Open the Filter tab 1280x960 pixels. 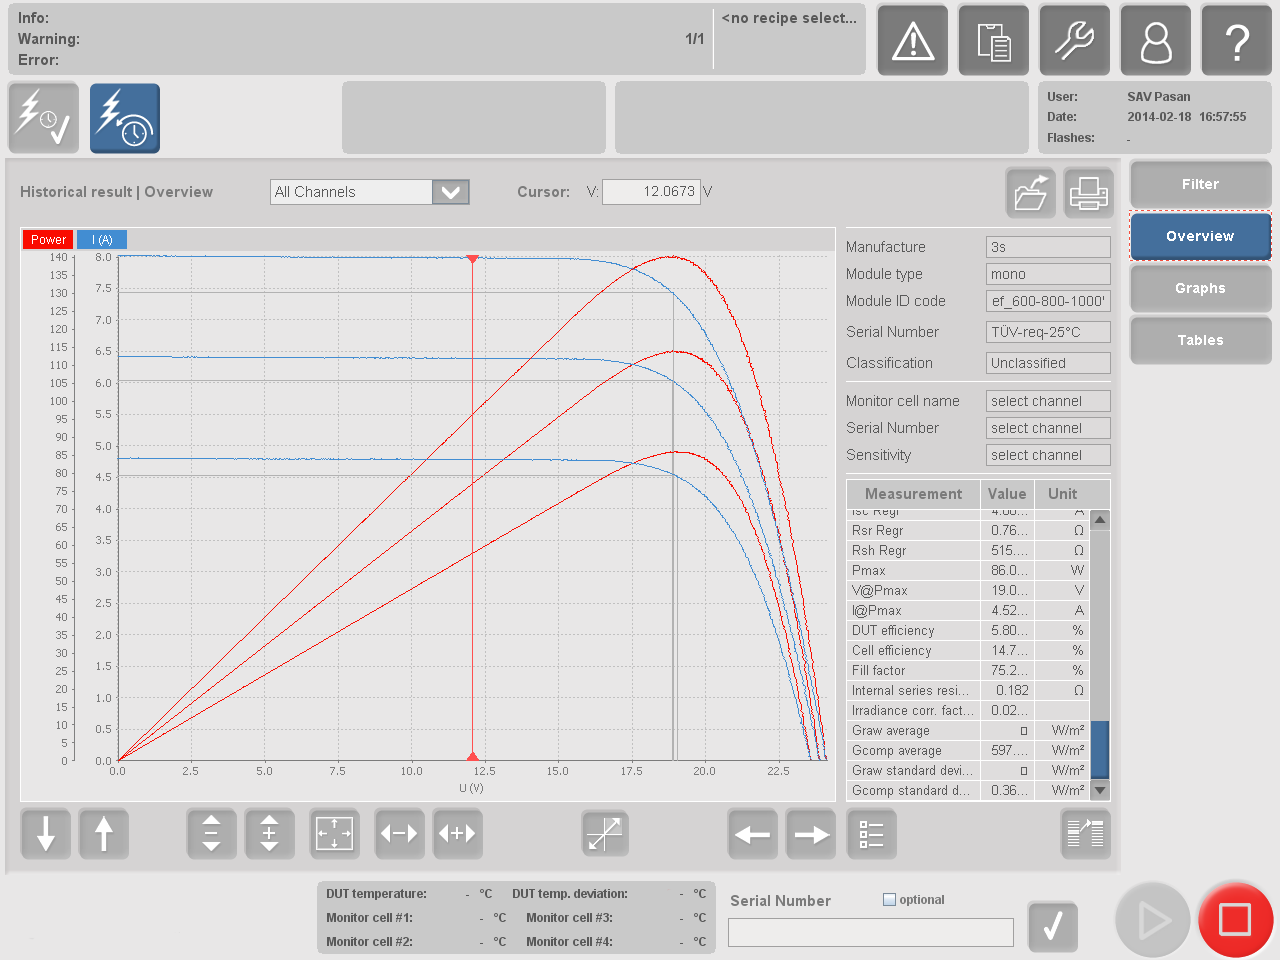coord(1200,184)
